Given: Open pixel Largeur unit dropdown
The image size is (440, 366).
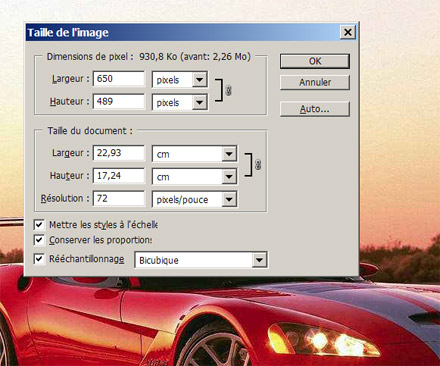Looking at the screenshot, I should pos(200,80).
